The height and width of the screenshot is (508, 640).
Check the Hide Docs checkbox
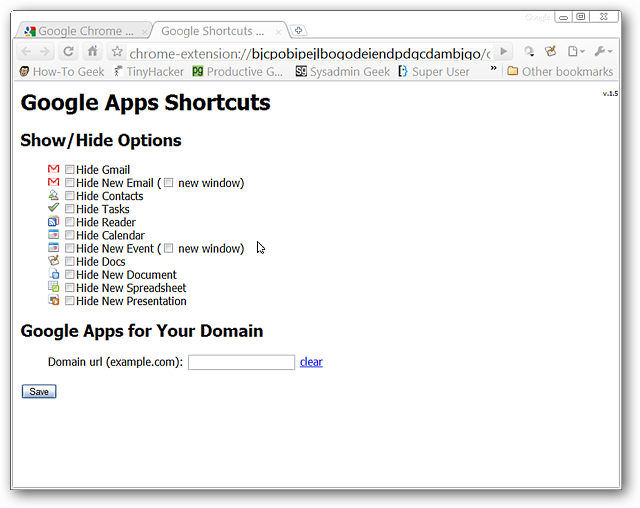point(70,261)
